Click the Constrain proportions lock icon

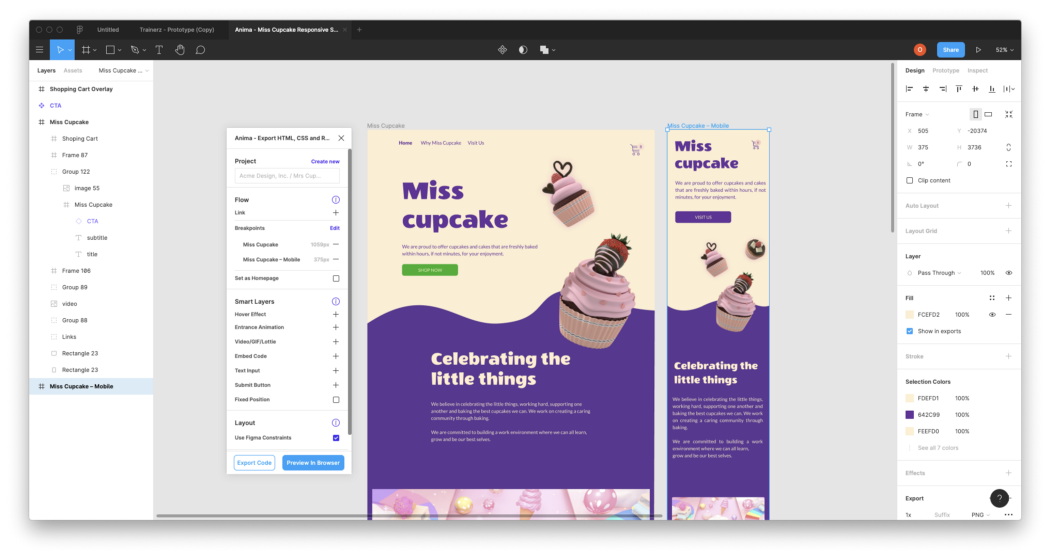(1008, 147)
